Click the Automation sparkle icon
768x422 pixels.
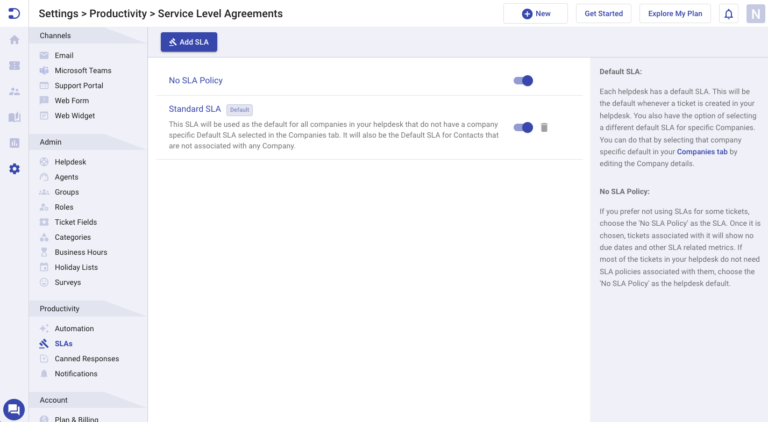(44, 328)
